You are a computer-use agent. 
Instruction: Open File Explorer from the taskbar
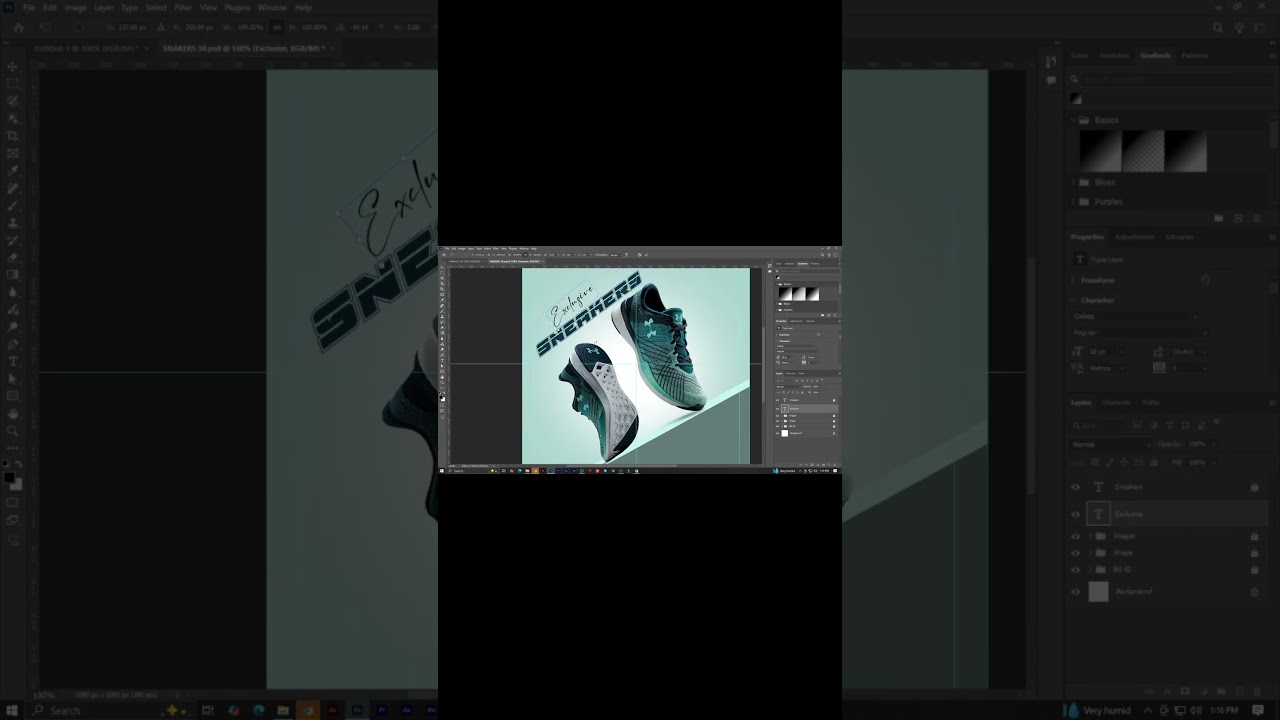[283, 710]
